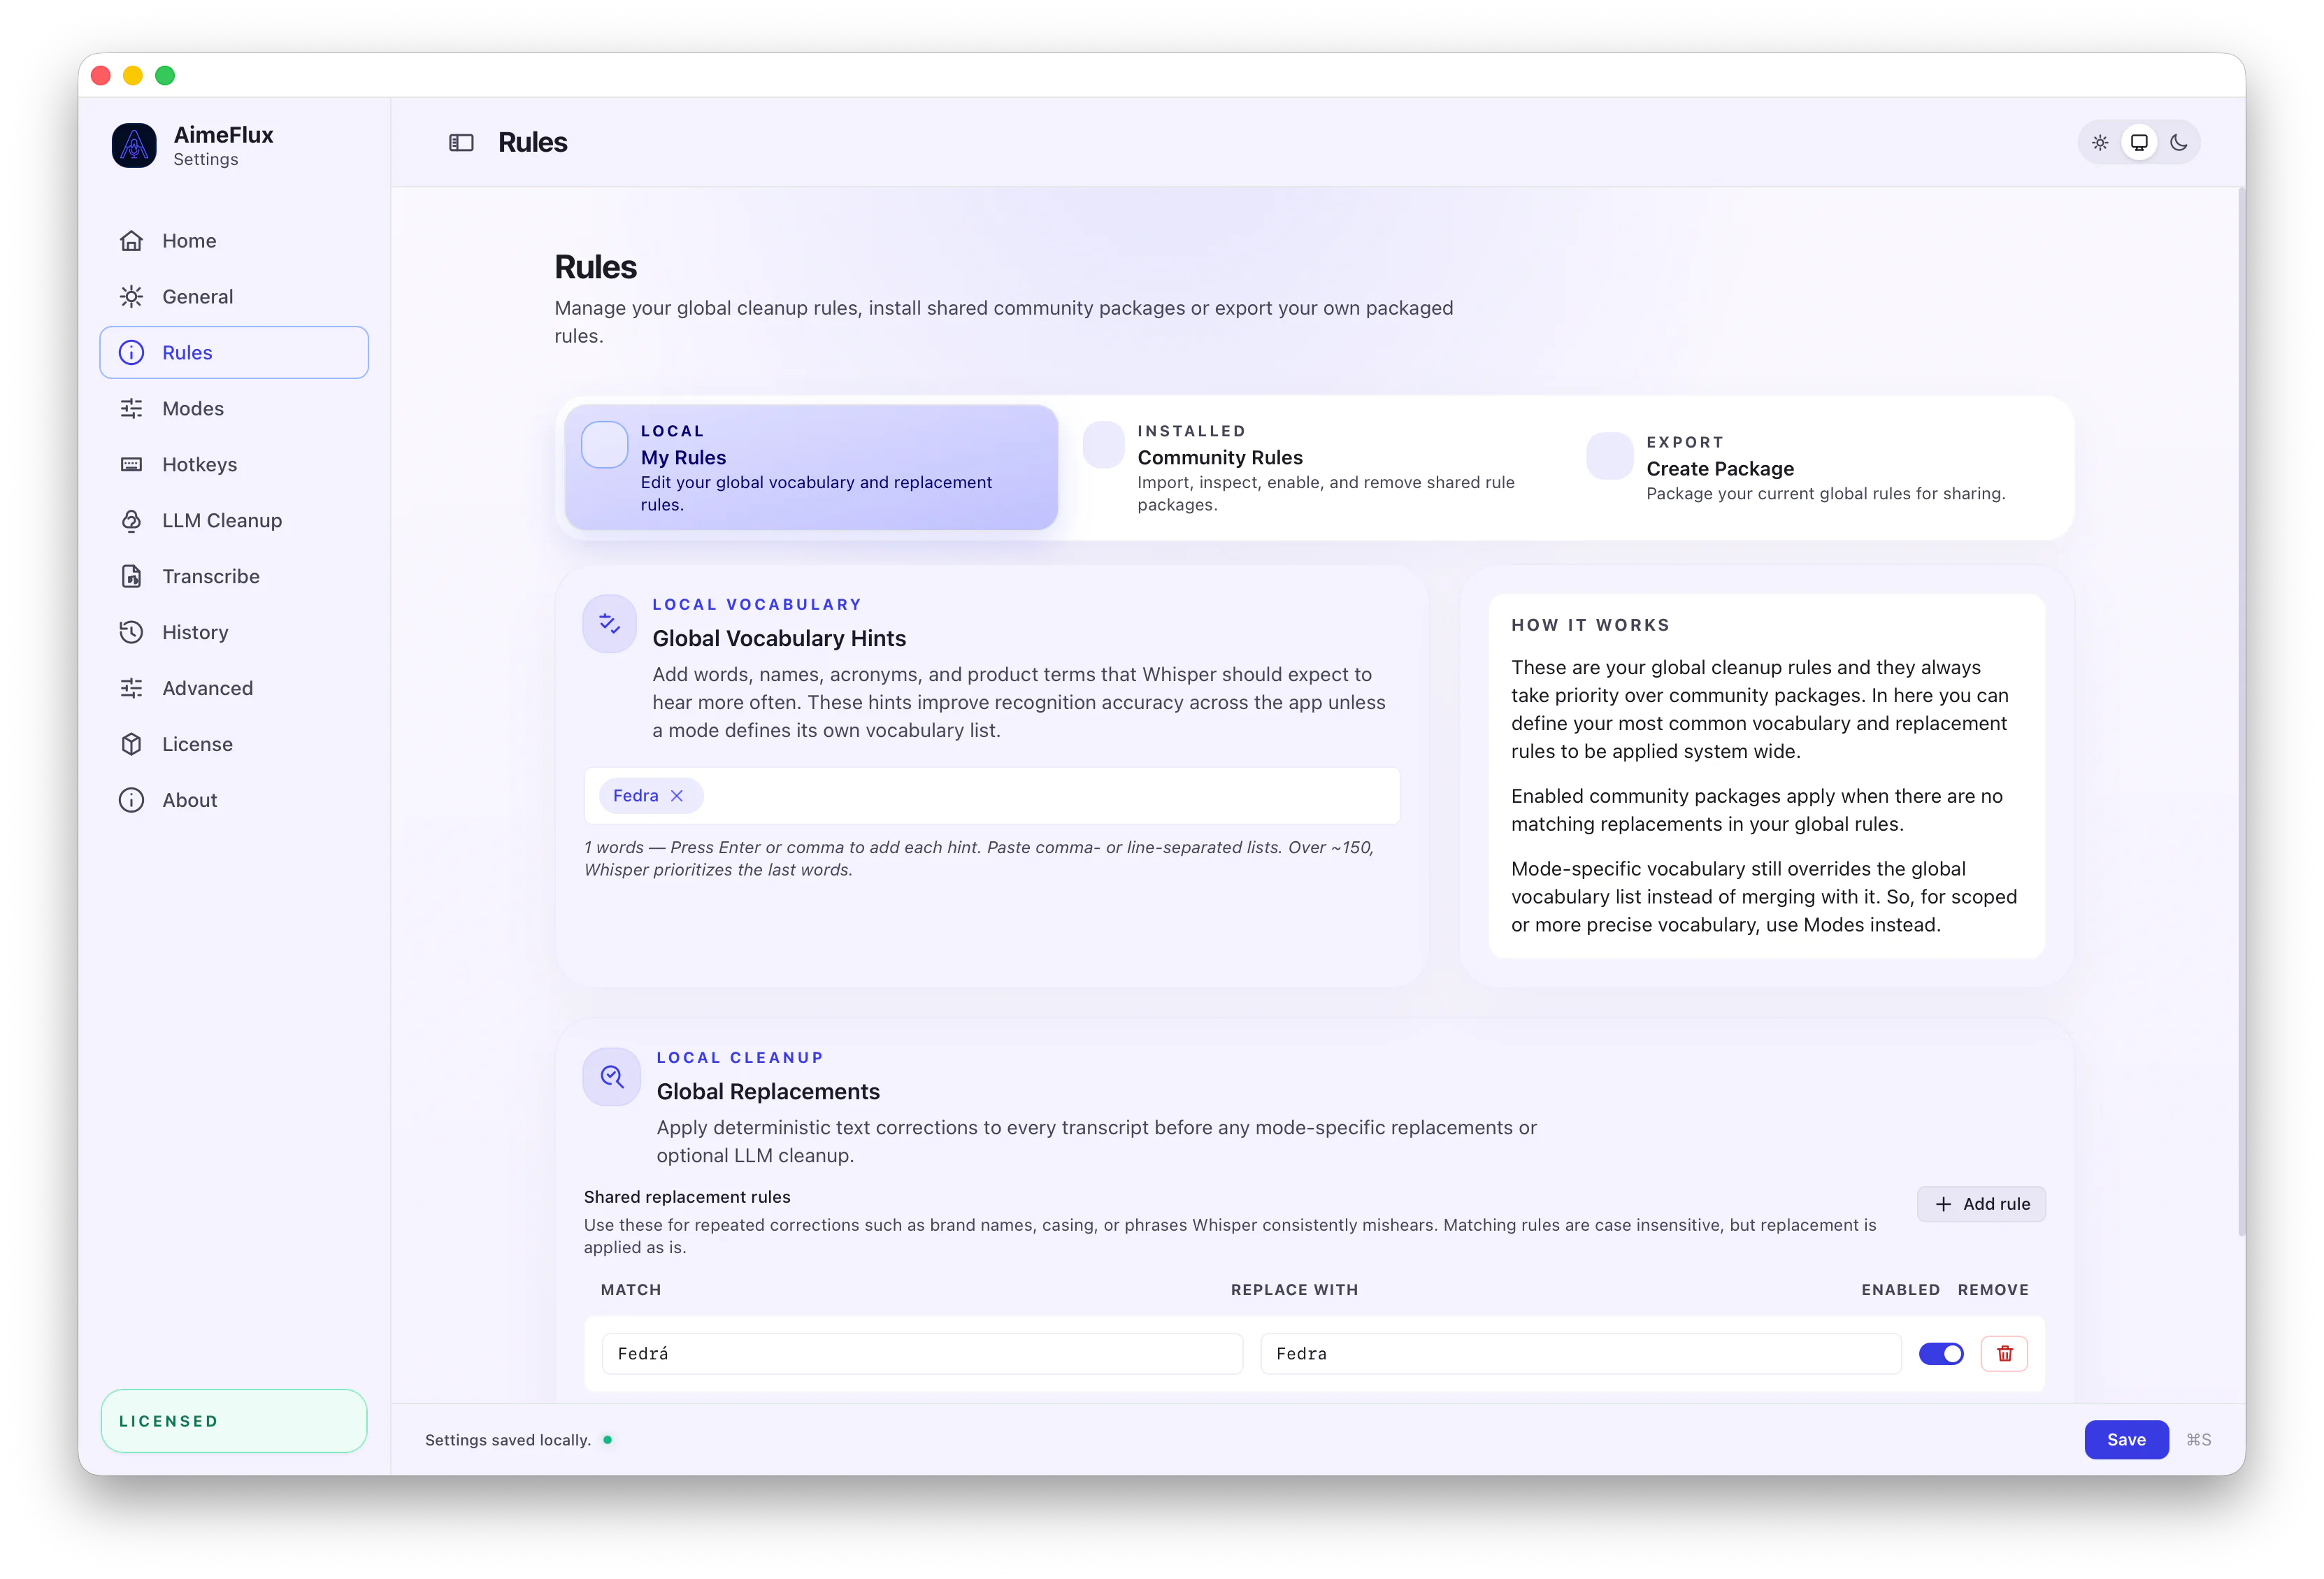The image size is (2324, 1579).
Task: Select Rules in the sidebar
Action: pyautogui.click(x=234, y=353)
